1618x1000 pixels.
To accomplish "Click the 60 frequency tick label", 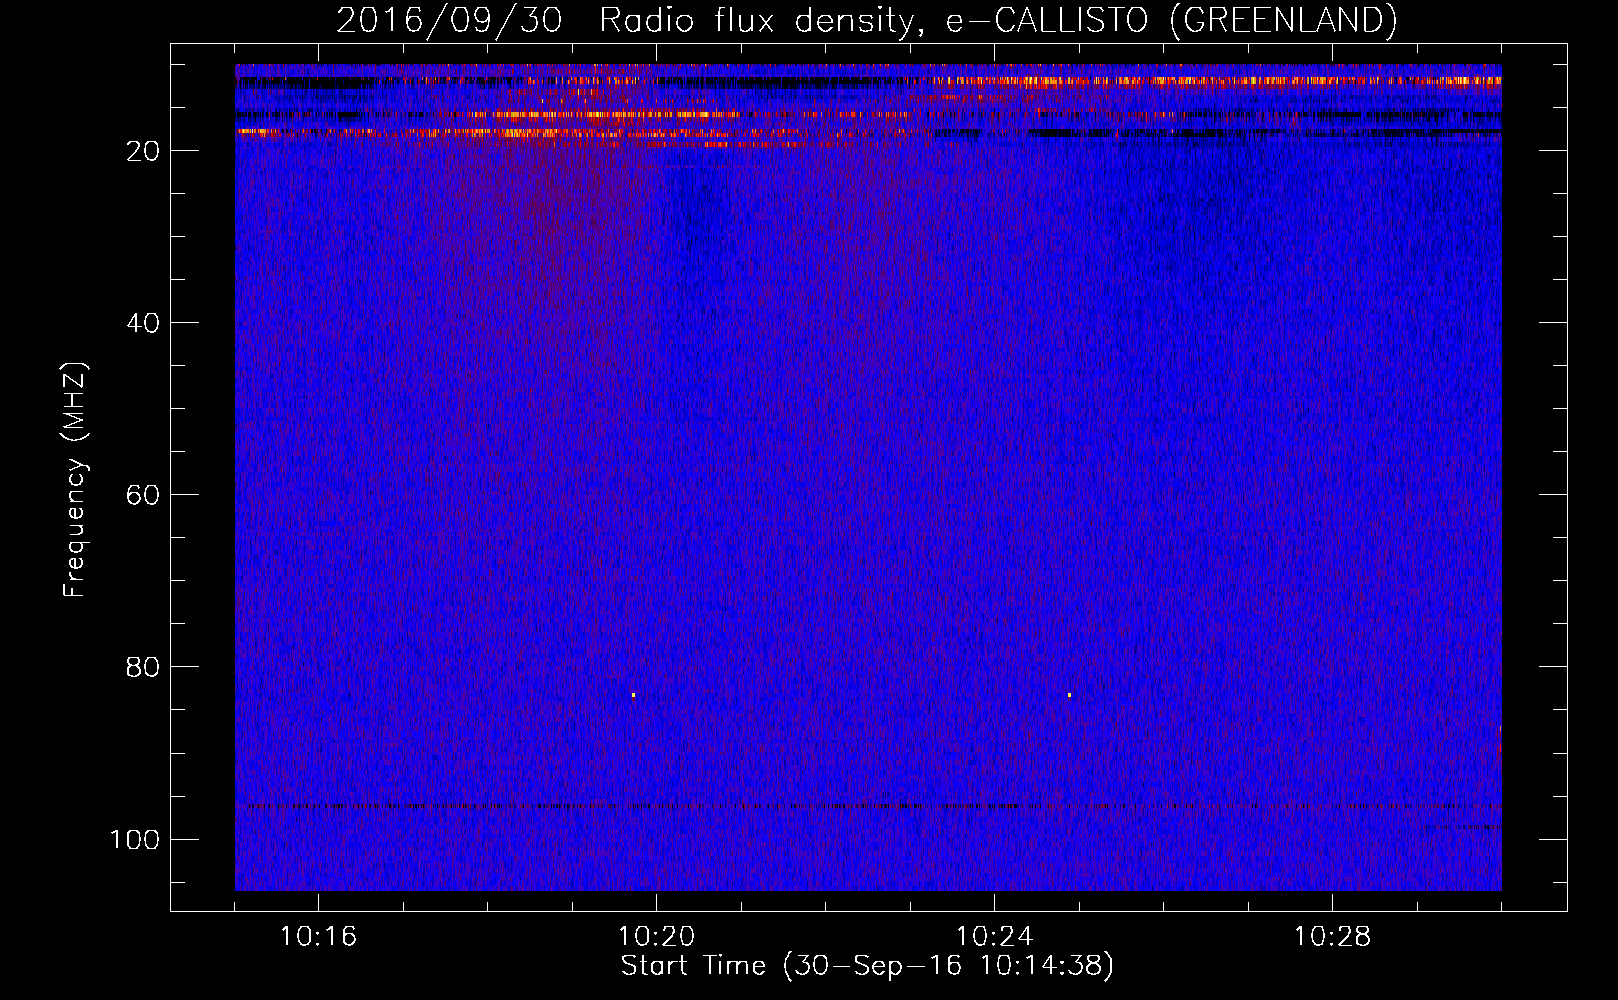I will 143,495.
